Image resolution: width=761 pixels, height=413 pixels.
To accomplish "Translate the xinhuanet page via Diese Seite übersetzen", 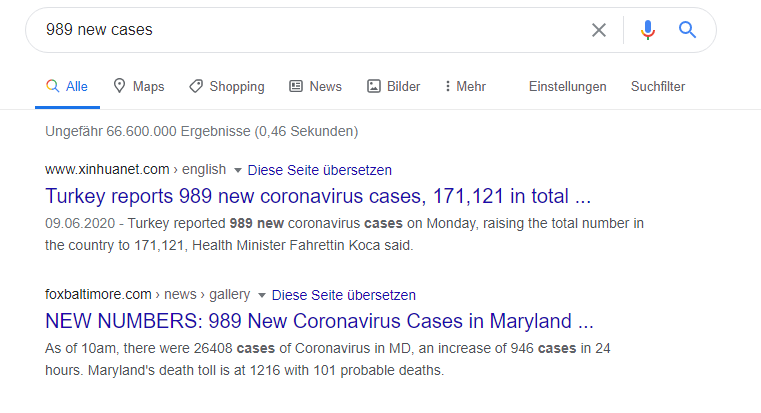I will click(319, 170).
